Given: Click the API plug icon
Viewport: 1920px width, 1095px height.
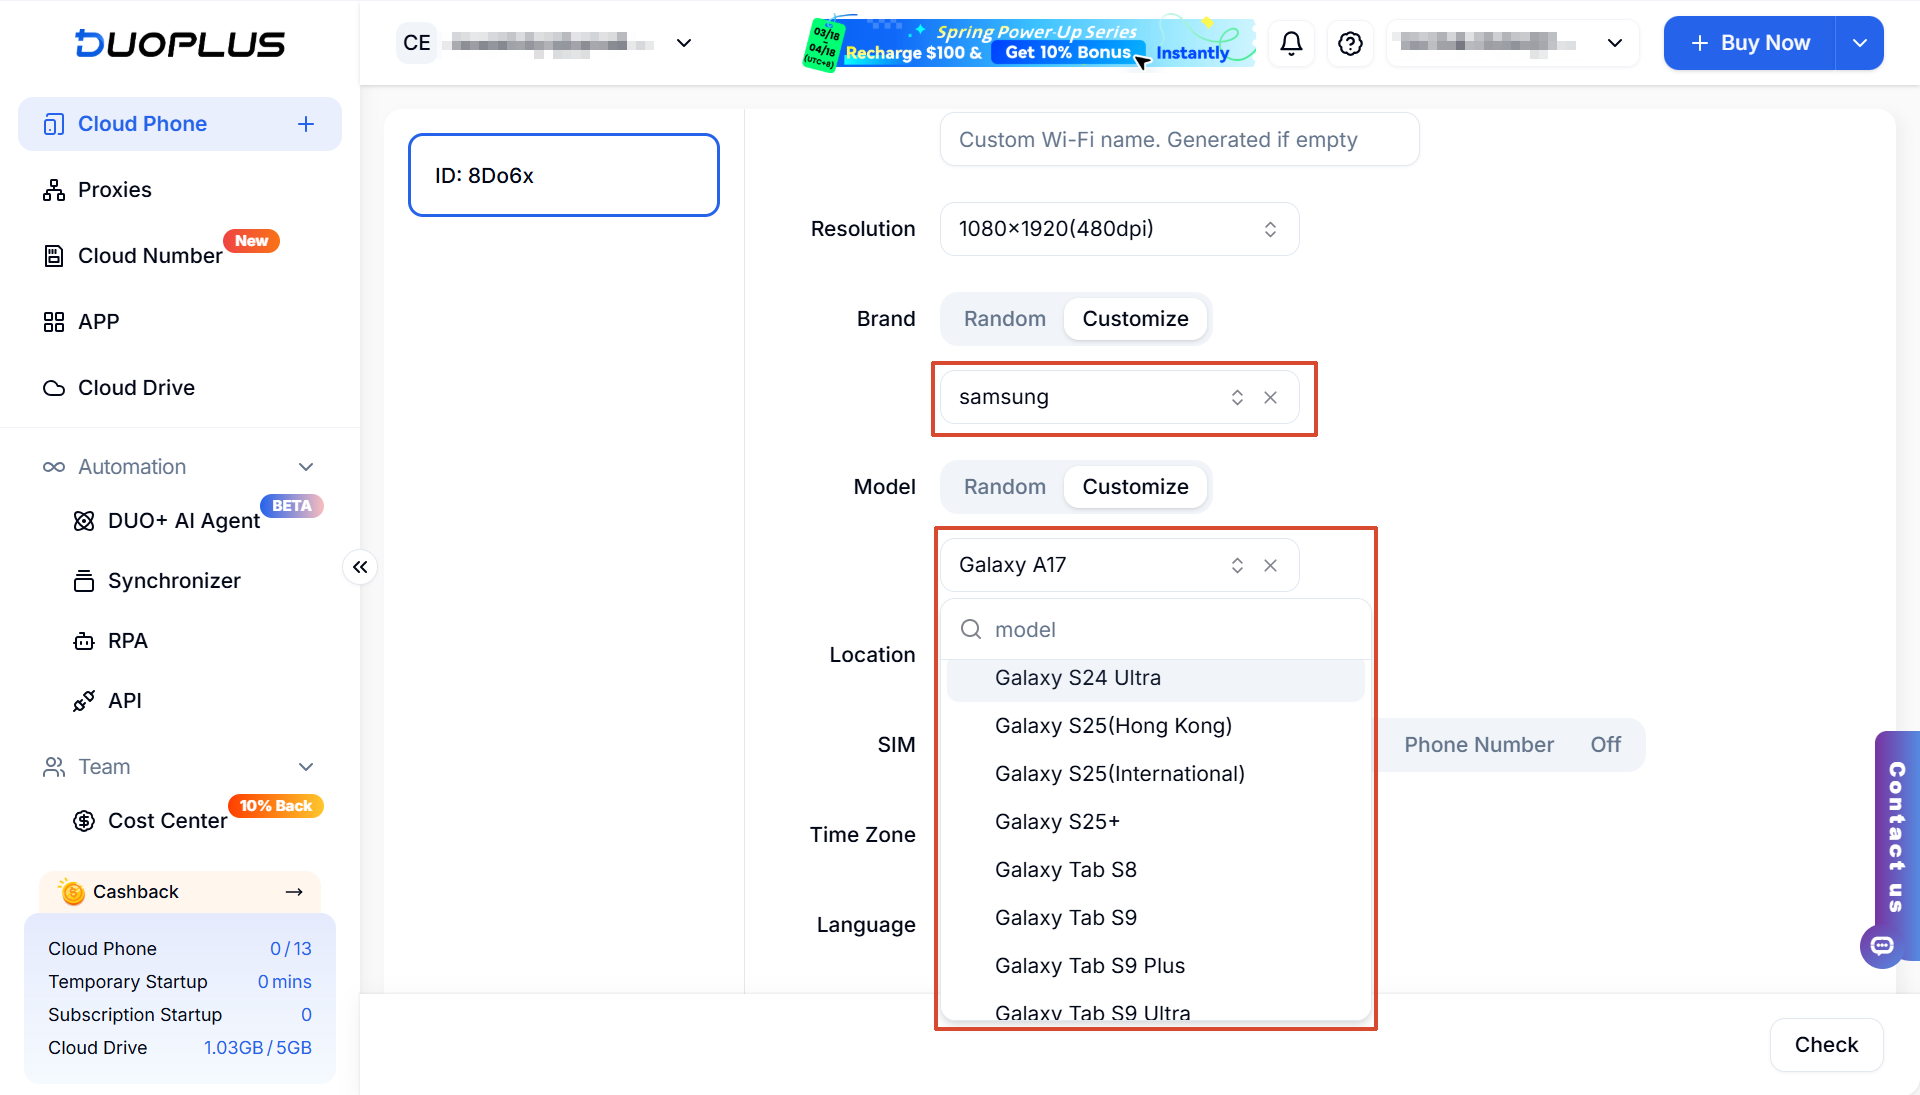Looking at the screenshot, I should (84, 701).
